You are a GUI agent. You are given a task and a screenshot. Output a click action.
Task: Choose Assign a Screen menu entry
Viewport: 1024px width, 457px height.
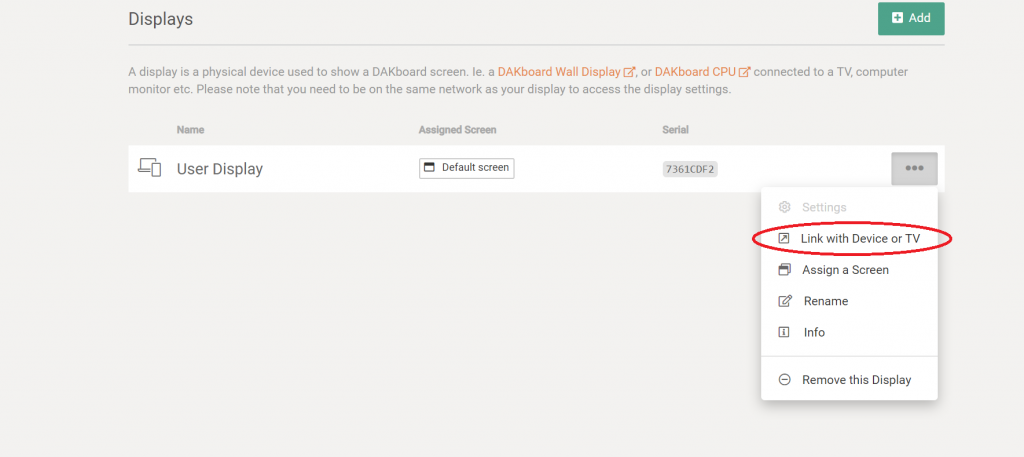[x=849, y=270]
